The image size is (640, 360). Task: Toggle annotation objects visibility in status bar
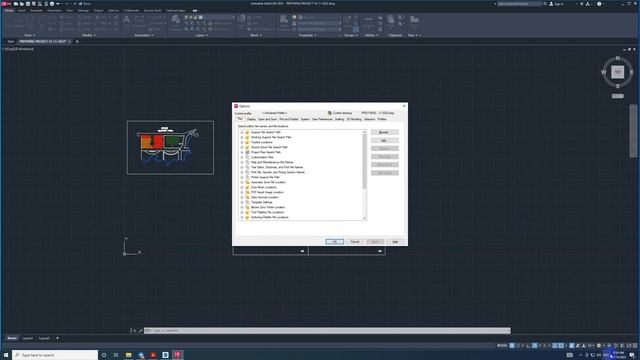[x=571, y=346]
